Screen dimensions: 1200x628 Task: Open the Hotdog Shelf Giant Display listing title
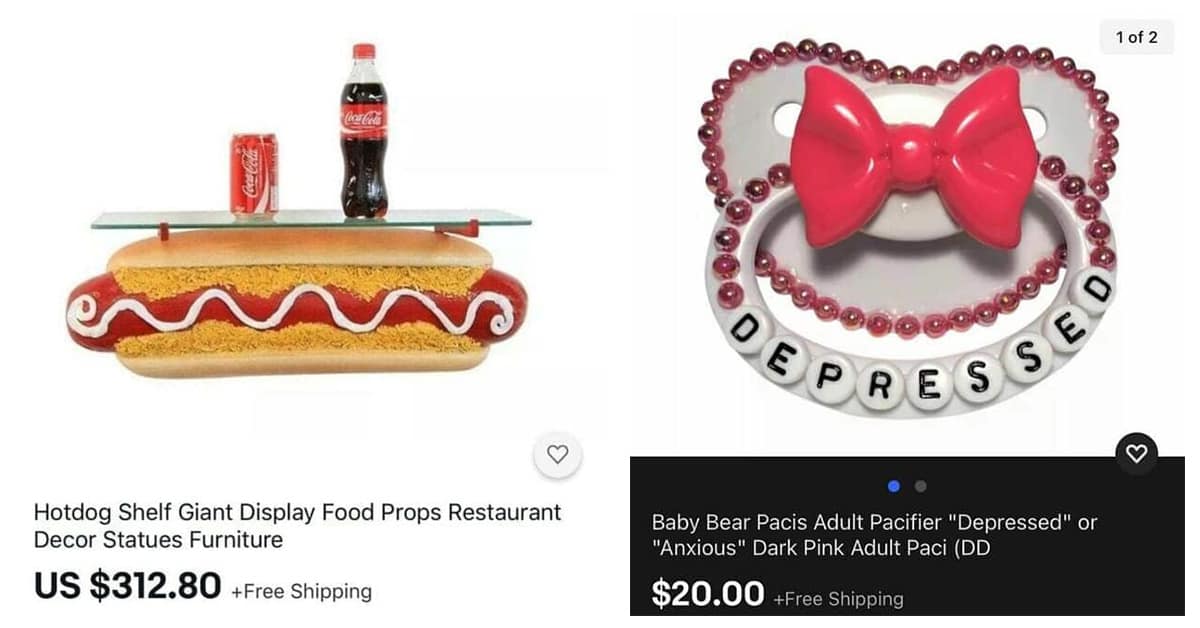tap(298, 526)
